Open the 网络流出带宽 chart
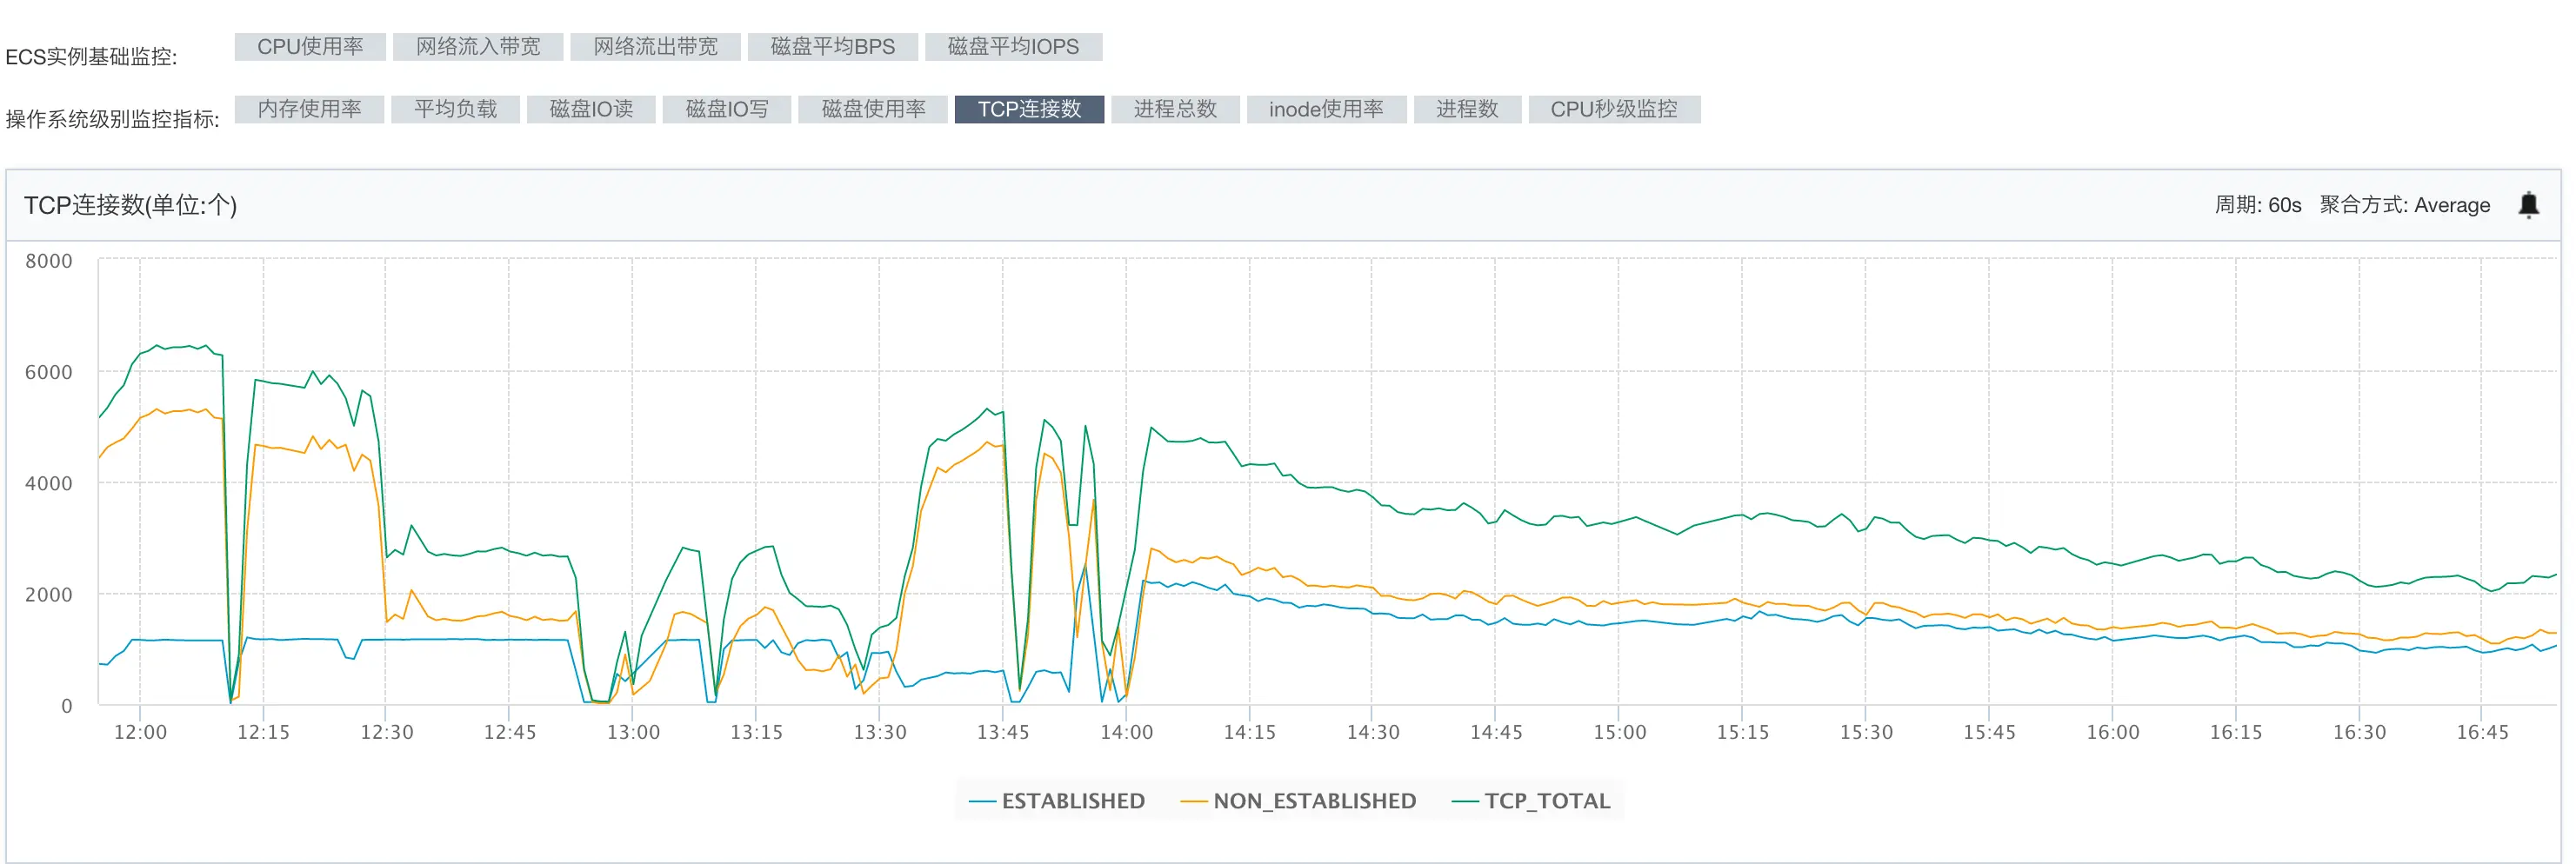Viewport: 2576px width, 864px height. pyautogui.click(x=655, y=47)
